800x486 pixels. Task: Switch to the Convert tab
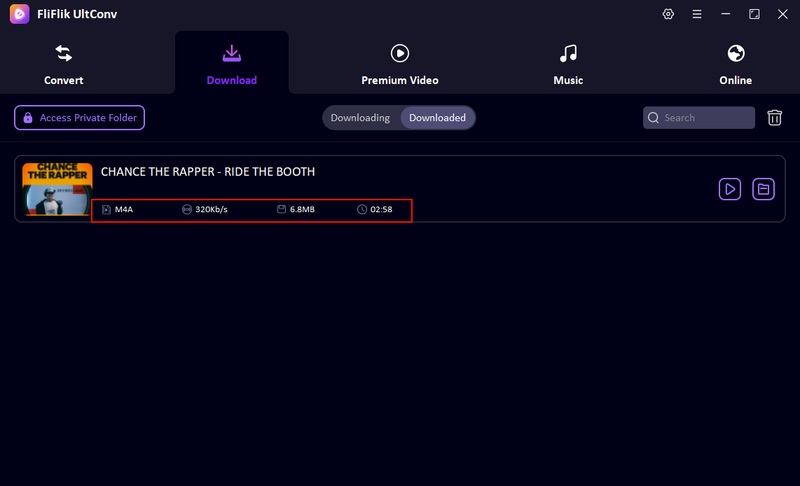click(63, 65)
